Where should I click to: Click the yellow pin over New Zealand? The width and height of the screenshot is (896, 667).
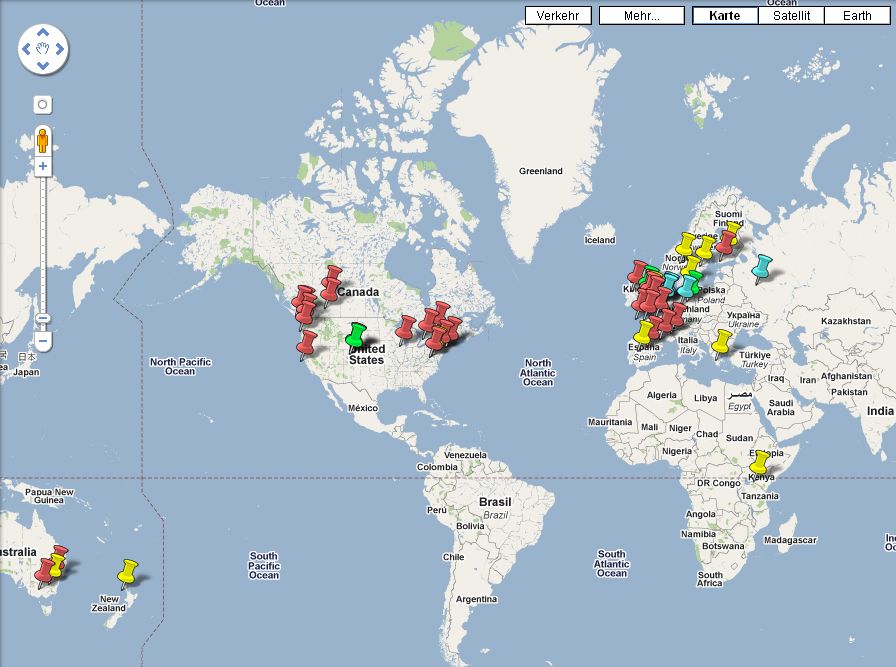tap(127, 573)
